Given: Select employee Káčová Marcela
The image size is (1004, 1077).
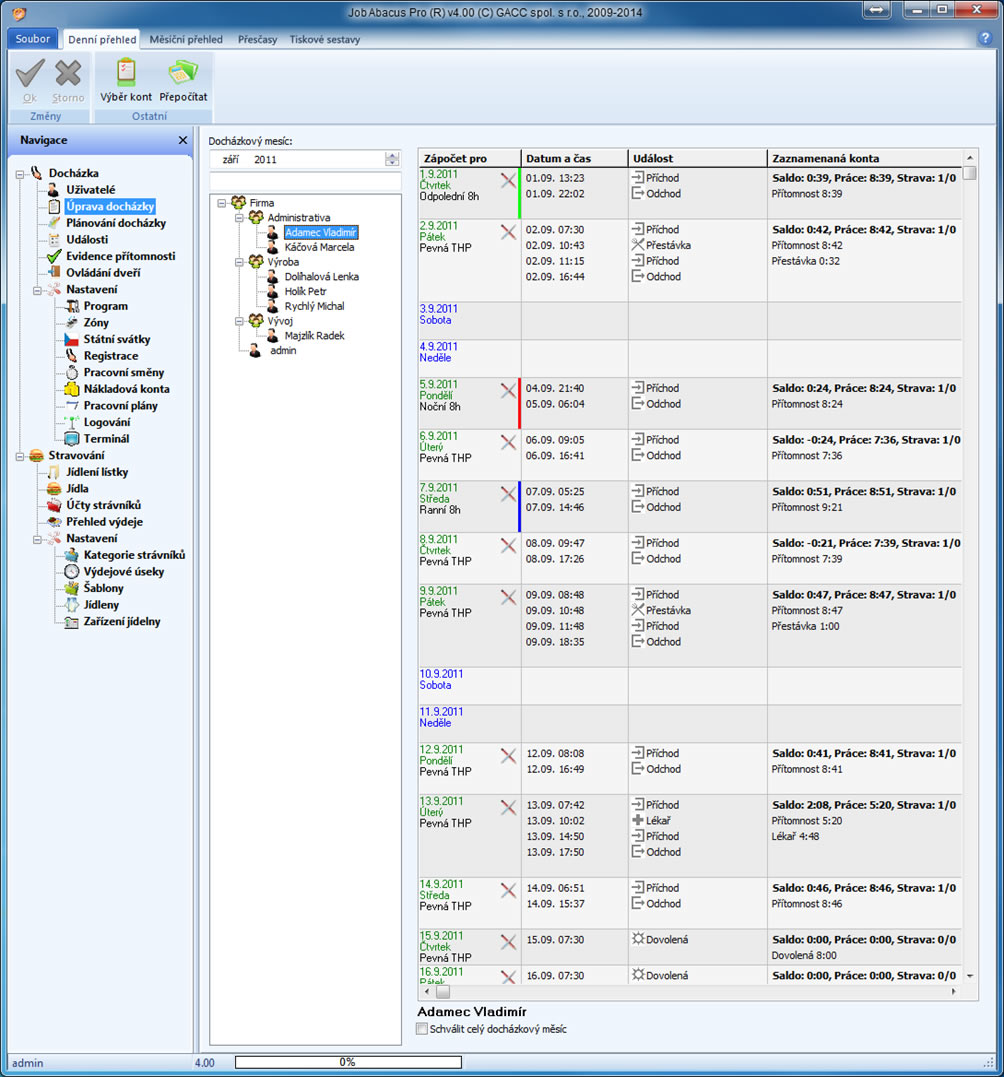Looking at the screenshot, I should pos(319,247).
